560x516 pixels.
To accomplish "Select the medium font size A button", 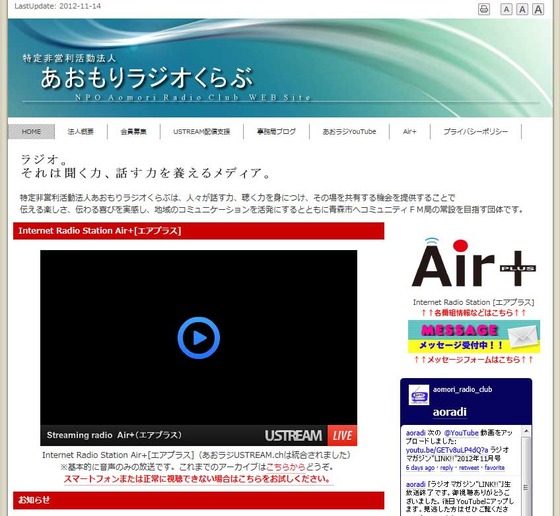I will pyautogui.click(x=522, y=9).
